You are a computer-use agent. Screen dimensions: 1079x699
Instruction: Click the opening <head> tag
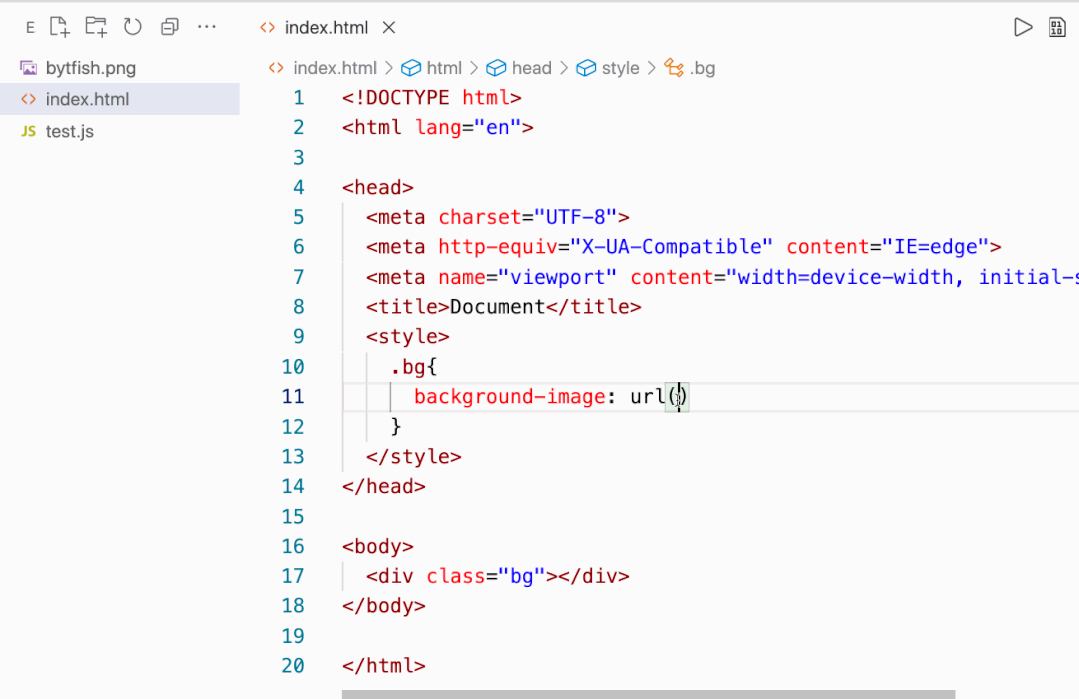[x=378, y=187]
